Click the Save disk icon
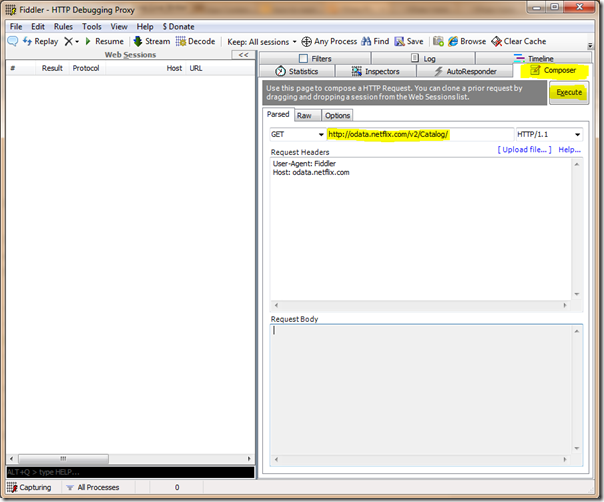 (x=399, y=42)
